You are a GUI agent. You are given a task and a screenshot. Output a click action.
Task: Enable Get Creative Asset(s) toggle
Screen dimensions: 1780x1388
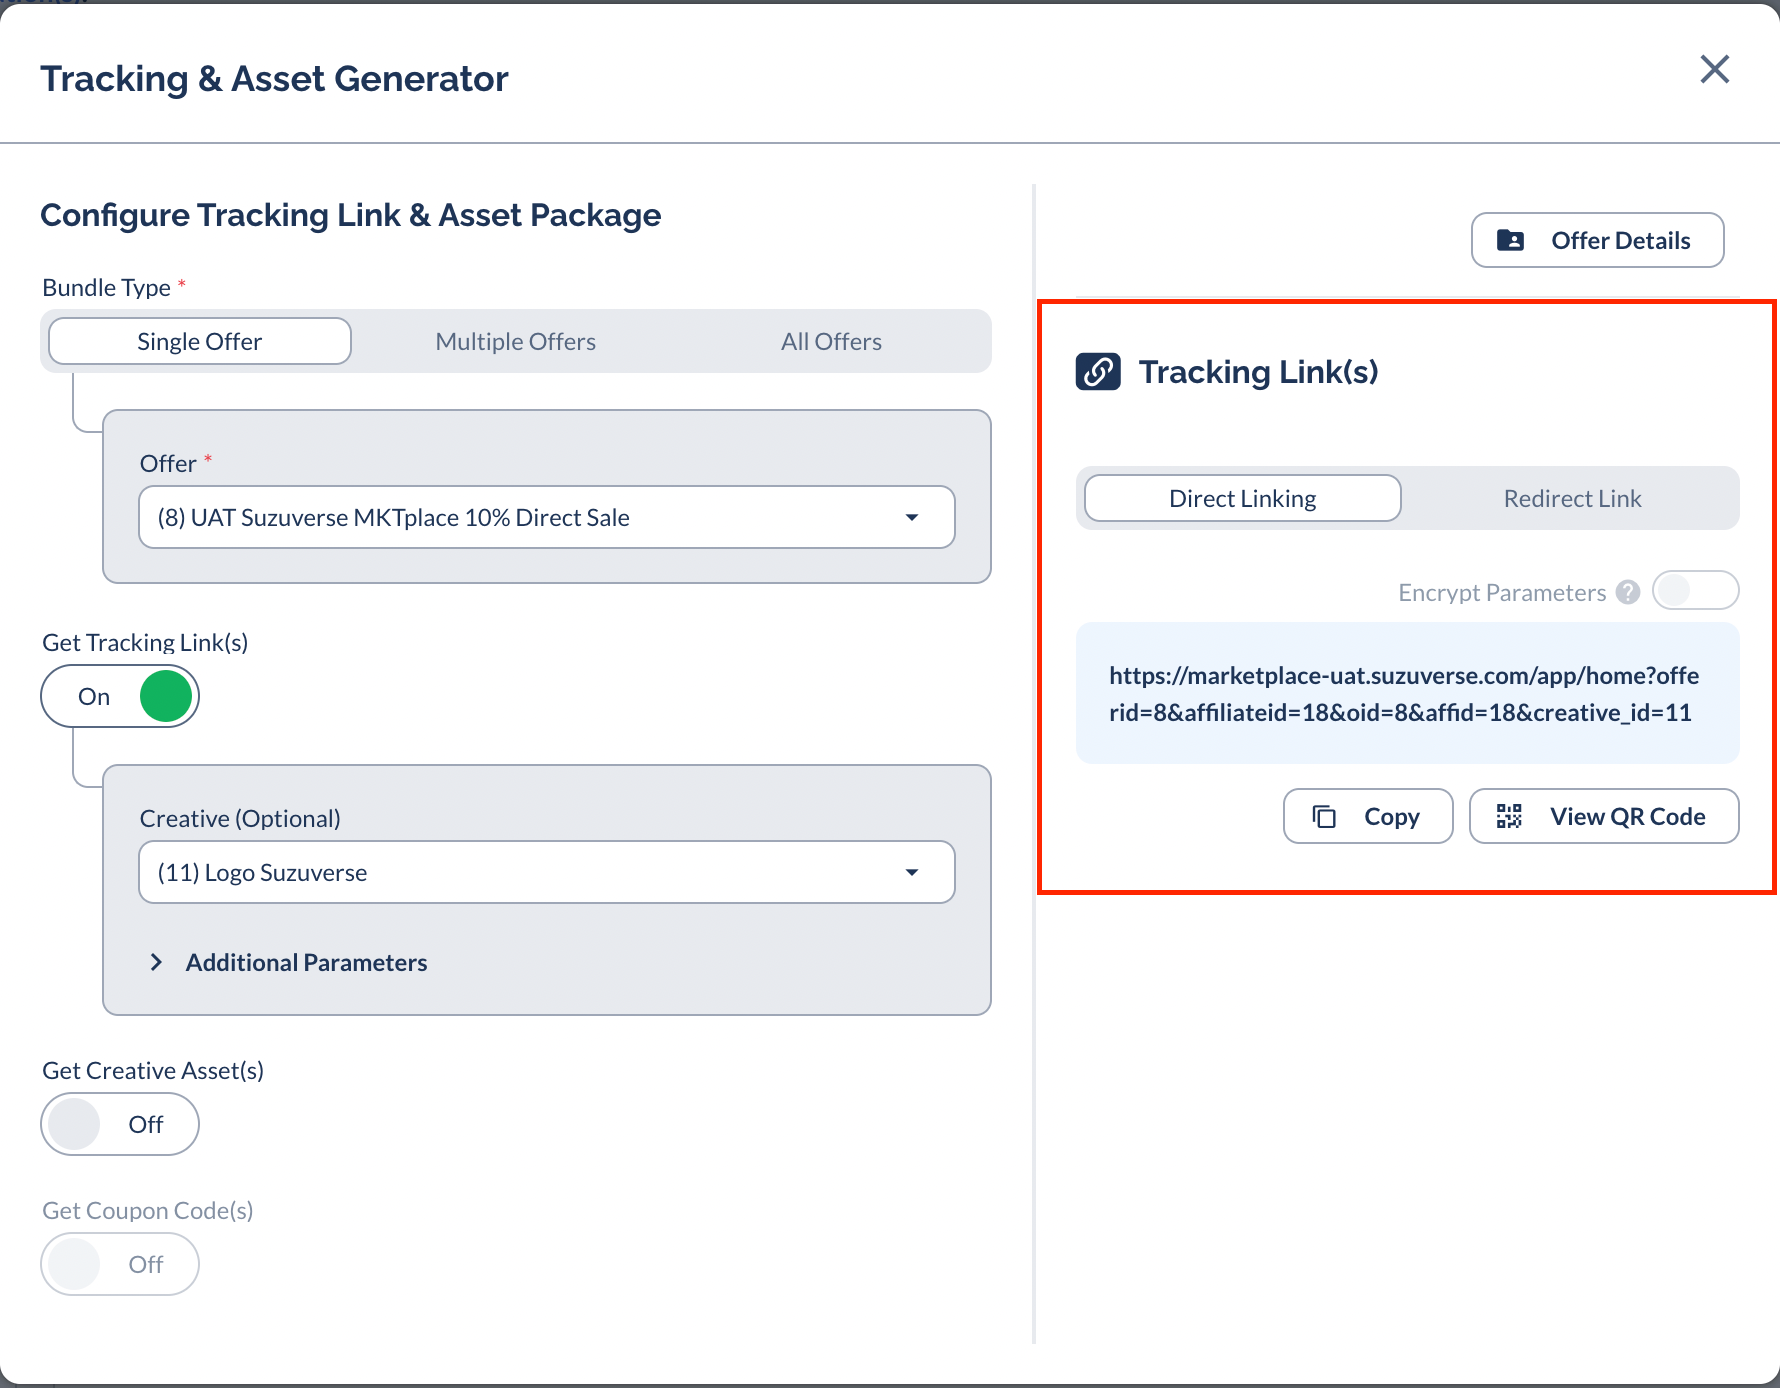click(120, 1124)
